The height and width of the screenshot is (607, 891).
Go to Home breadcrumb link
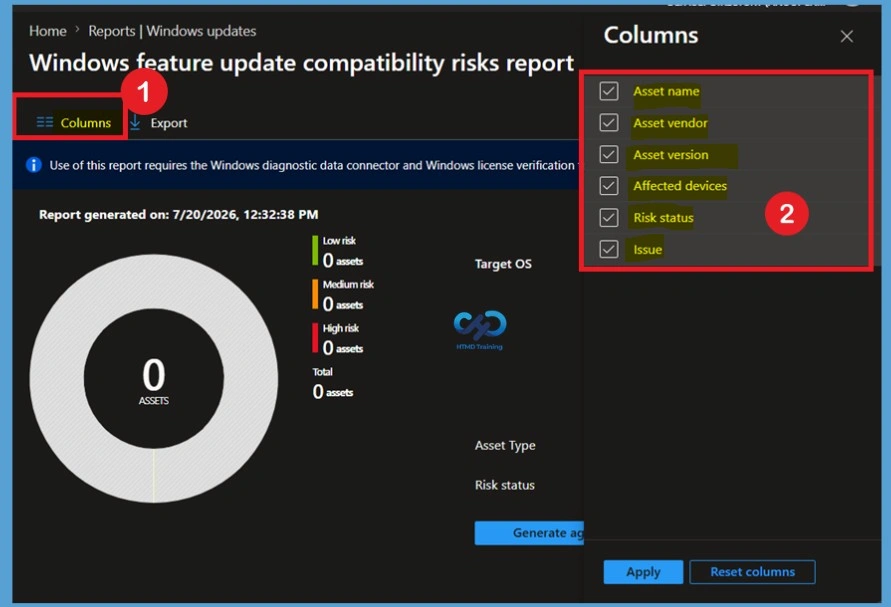(x=48, y=31)
